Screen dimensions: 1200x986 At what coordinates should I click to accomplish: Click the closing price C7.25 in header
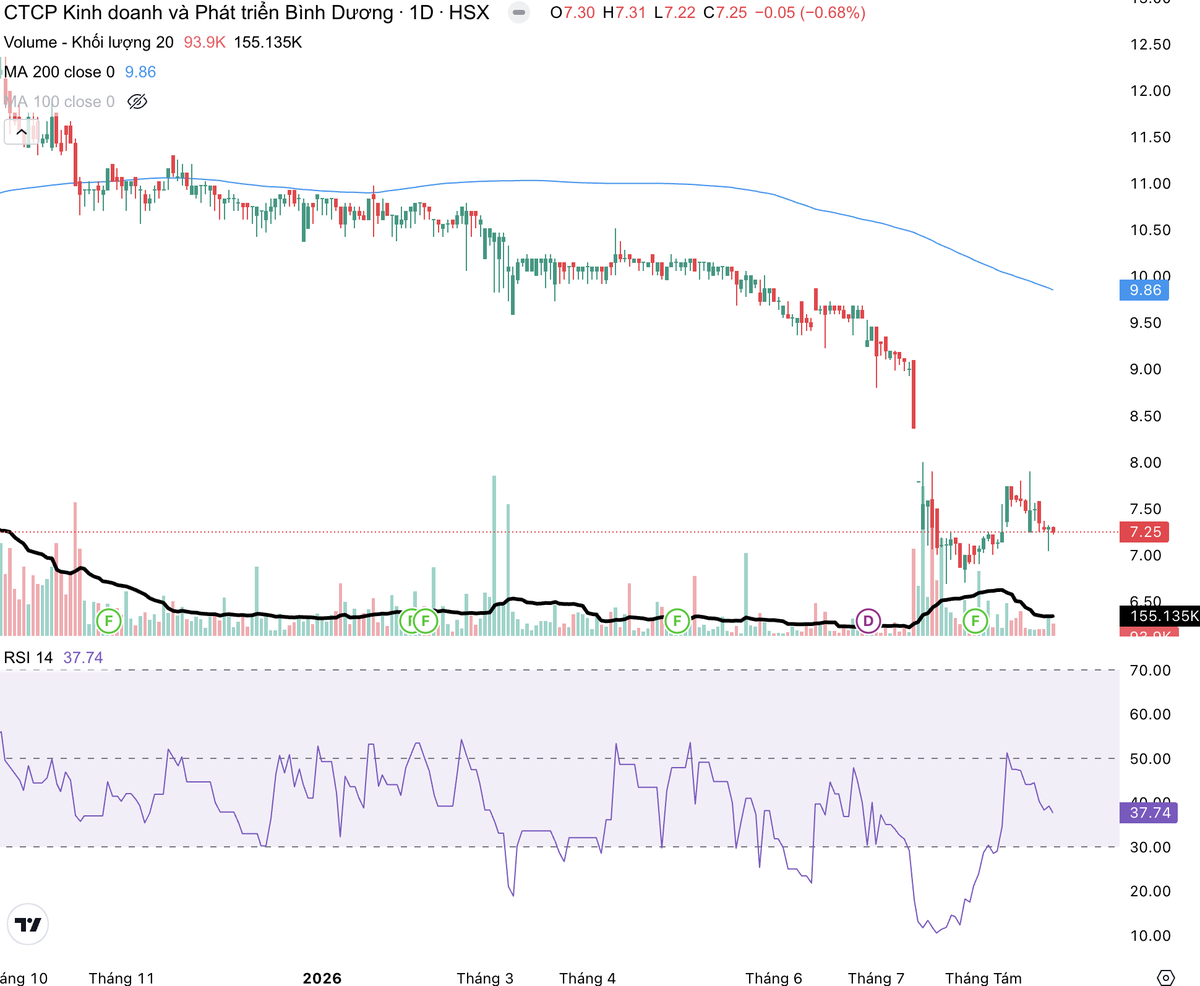click(727, 13)
